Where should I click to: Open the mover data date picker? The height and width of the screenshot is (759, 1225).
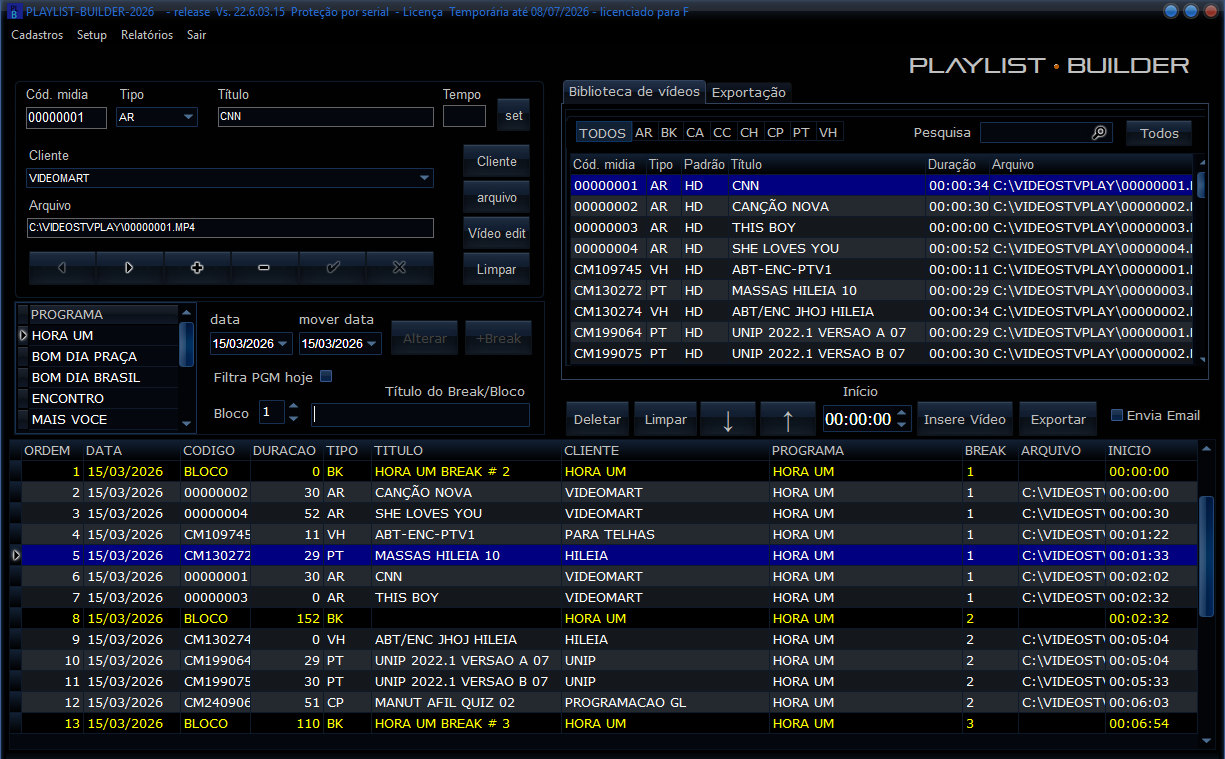pos(372,343)
